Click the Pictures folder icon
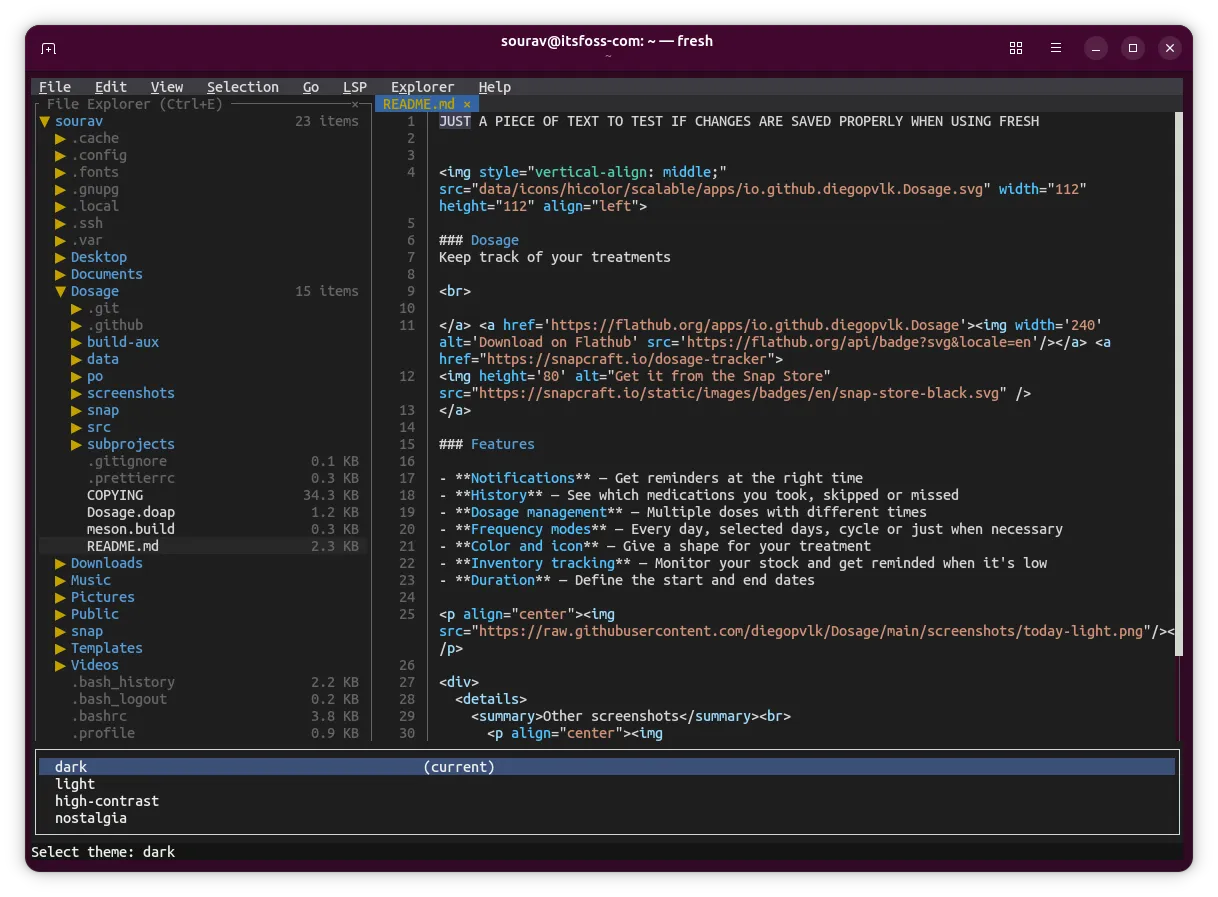The width and height of the screenshot is (1218, 897). click(x=60, y=597)
